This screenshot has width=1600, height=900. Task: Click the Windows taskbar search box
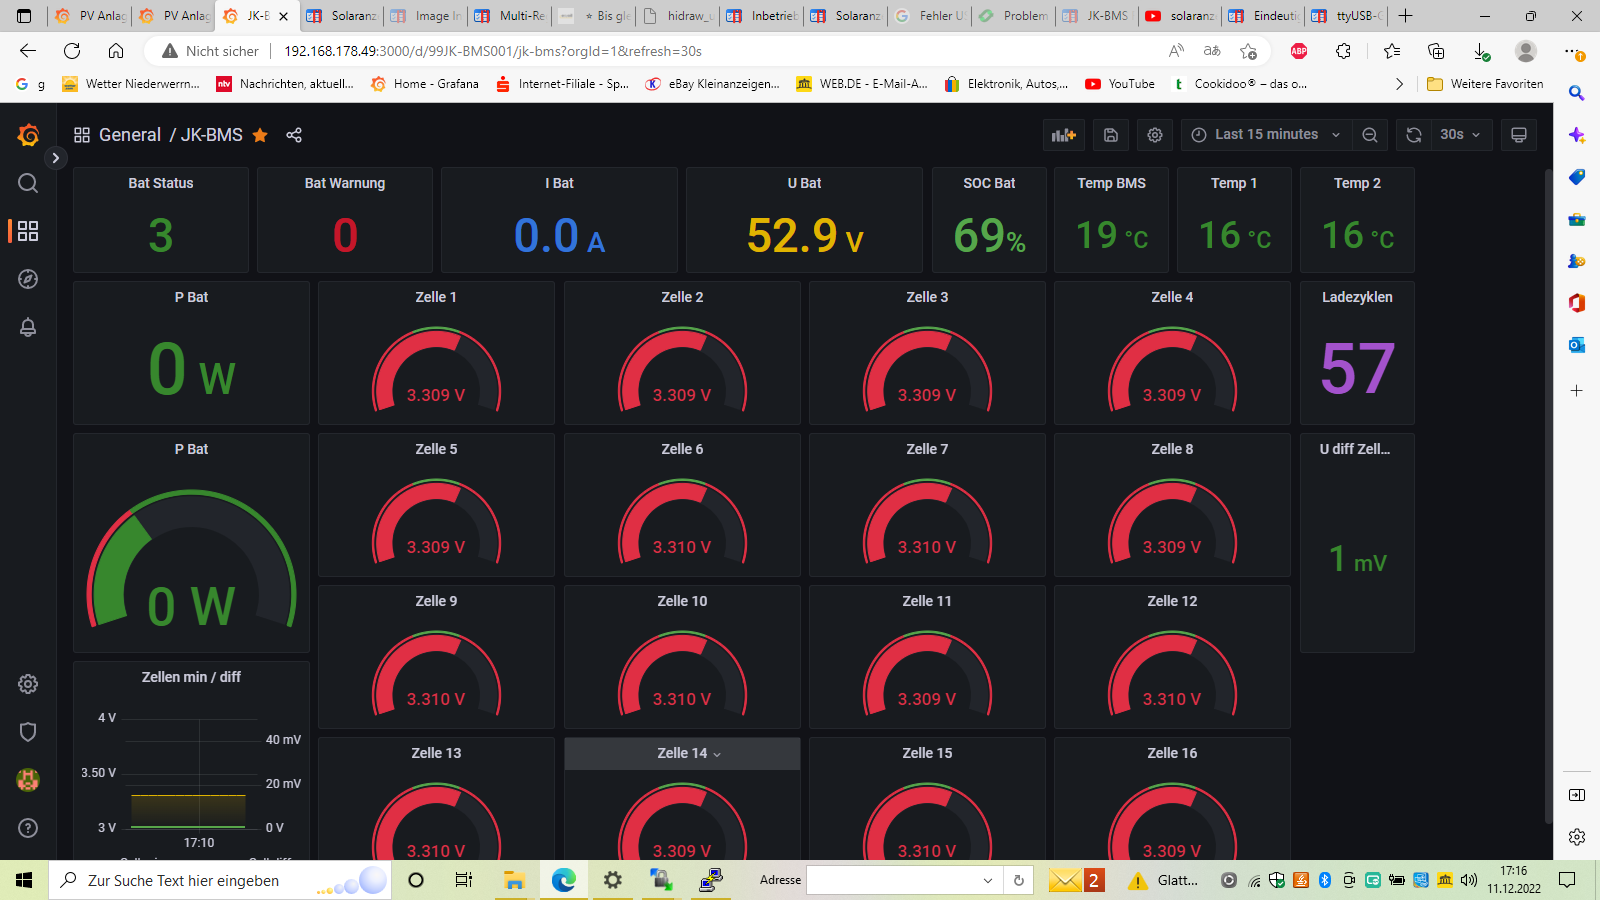(x=200, y=880)
